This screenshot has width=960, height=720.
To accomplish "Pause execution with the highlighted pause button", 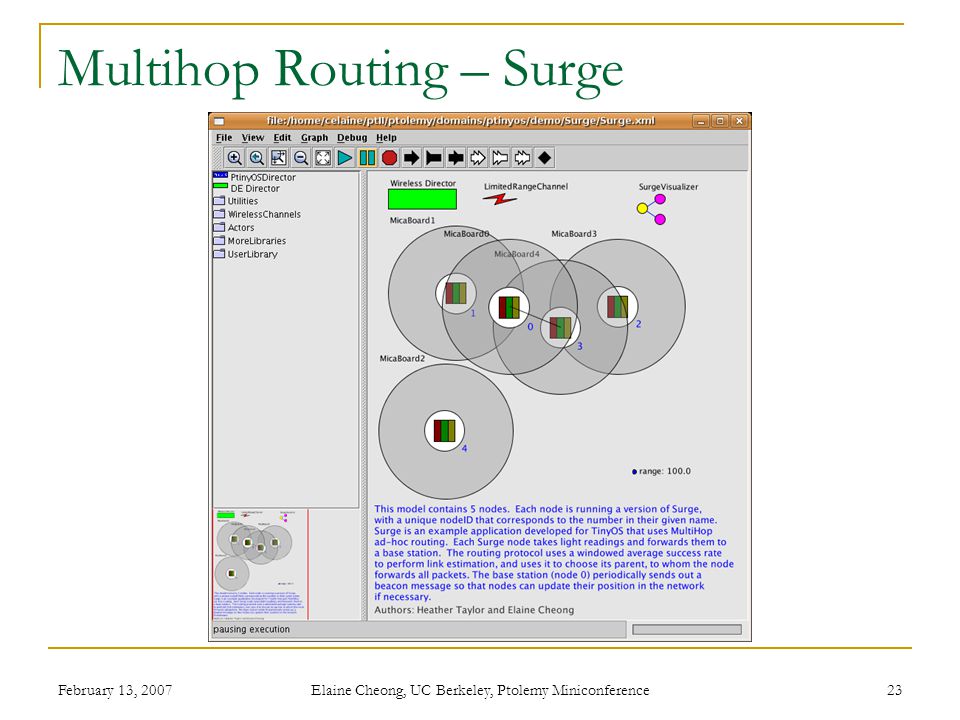I will (367, 158).
